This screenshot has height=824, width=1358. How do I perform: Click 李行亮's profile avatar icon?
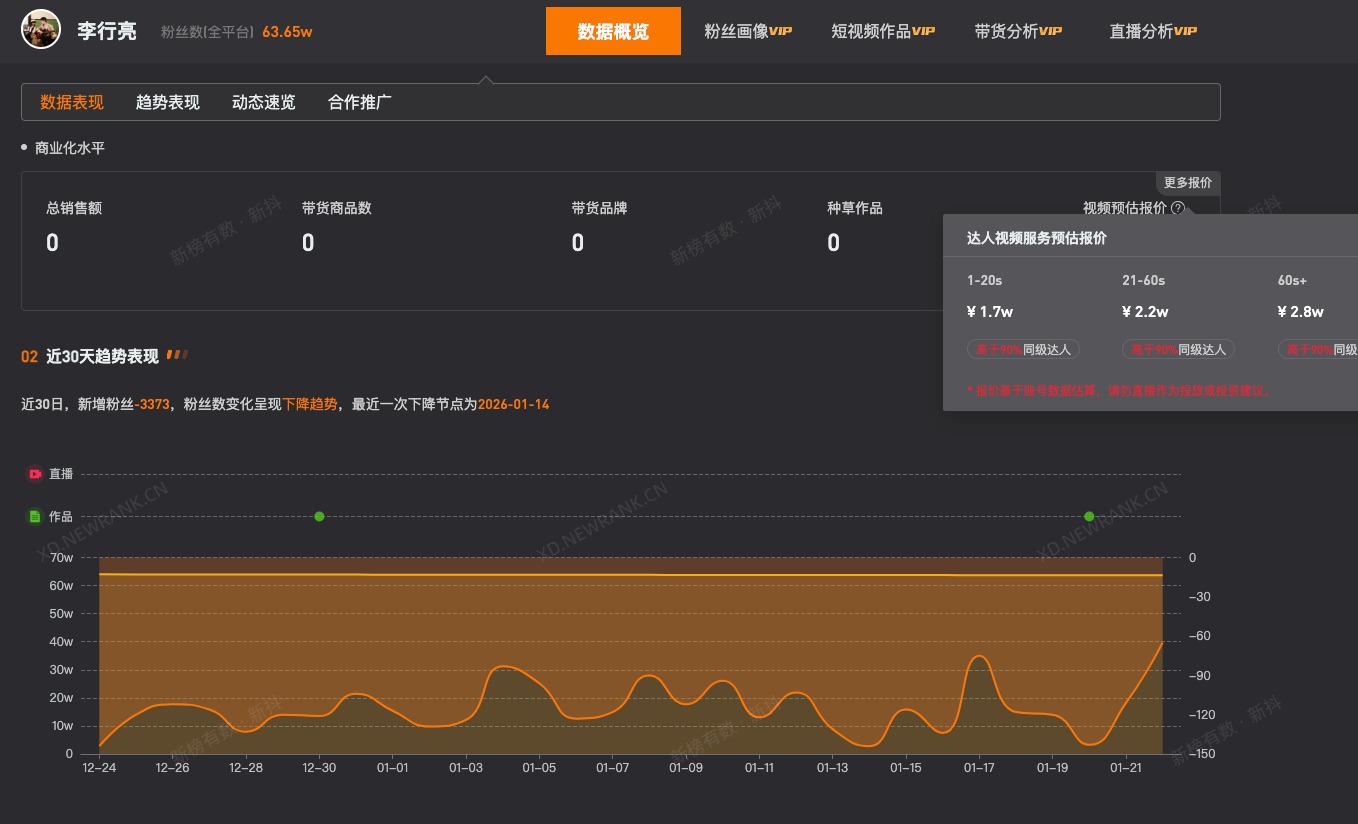click(40, 29)
